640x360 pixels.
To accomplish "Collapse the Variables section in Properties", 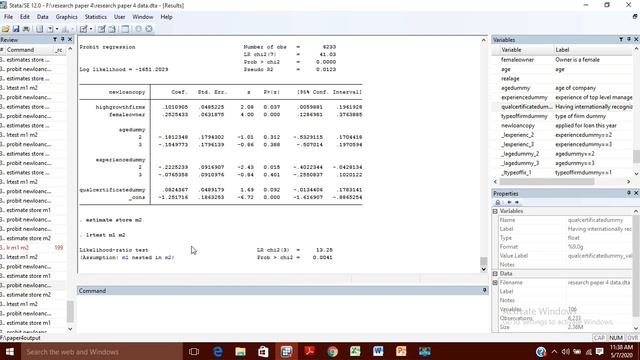I will coord(495,211).
